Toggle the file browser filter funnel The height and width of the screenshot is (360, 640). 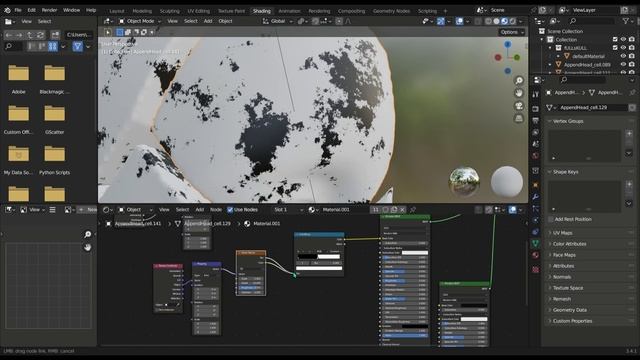click(77, 47)
